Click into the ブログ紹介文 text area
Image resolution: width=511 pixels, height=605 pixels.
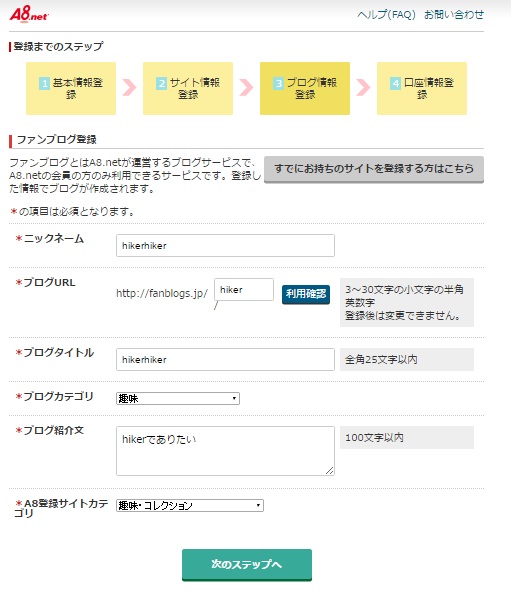225,451
